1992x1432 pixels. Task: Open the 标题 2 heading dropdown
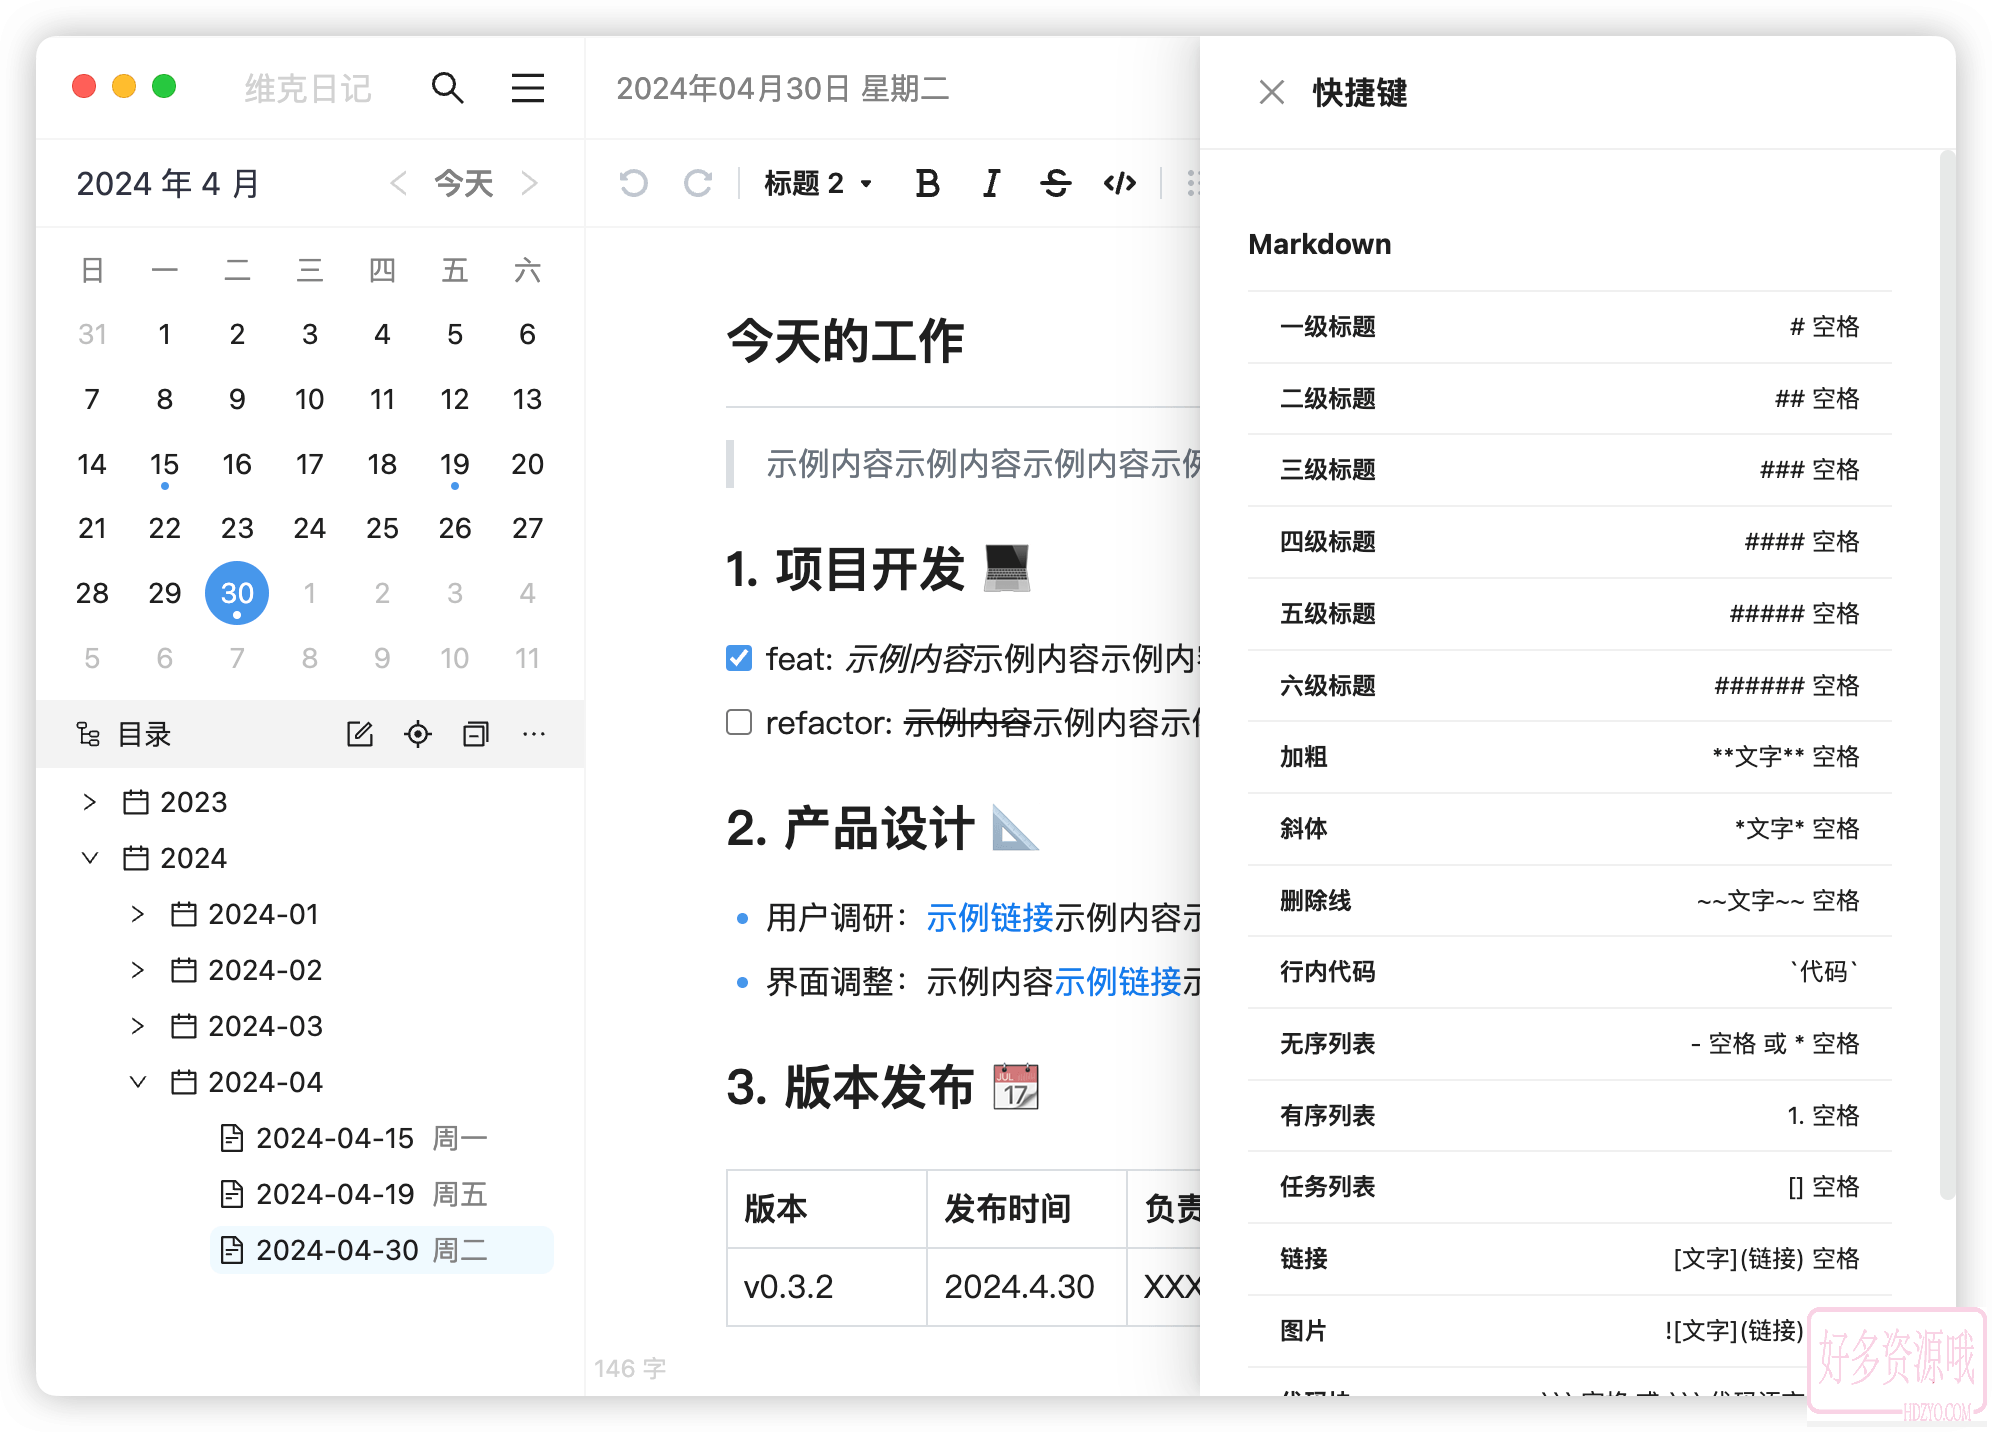[818, 183]
